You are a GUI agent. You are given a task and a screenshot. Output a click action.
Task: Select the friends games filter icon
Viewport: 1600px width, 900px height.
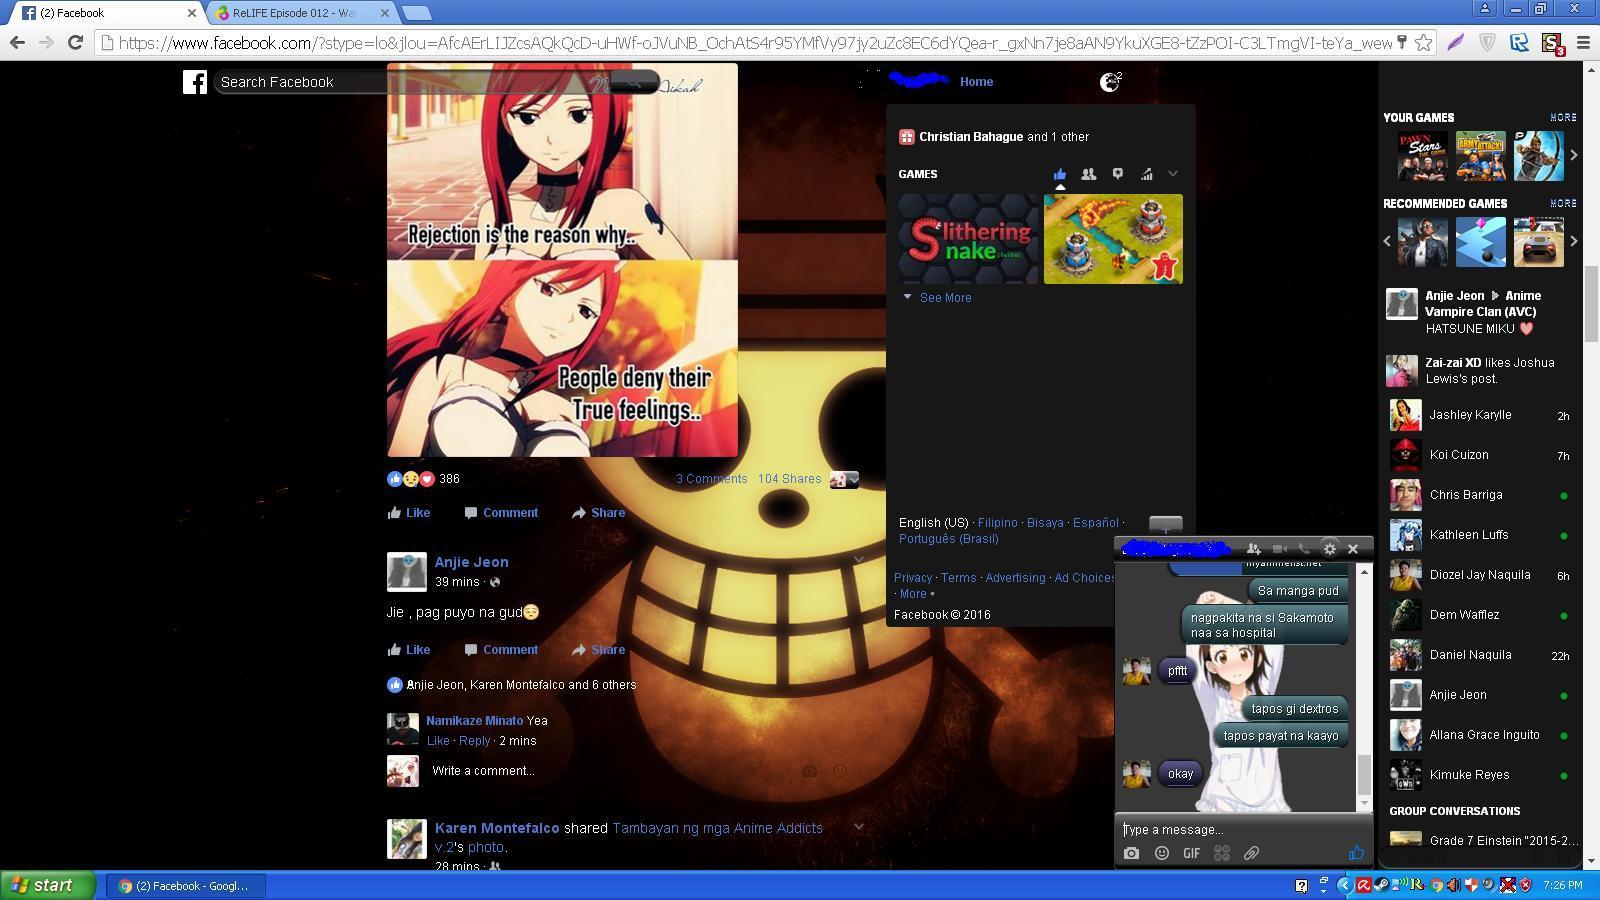pyautogui.click(x=1089, y=174)
